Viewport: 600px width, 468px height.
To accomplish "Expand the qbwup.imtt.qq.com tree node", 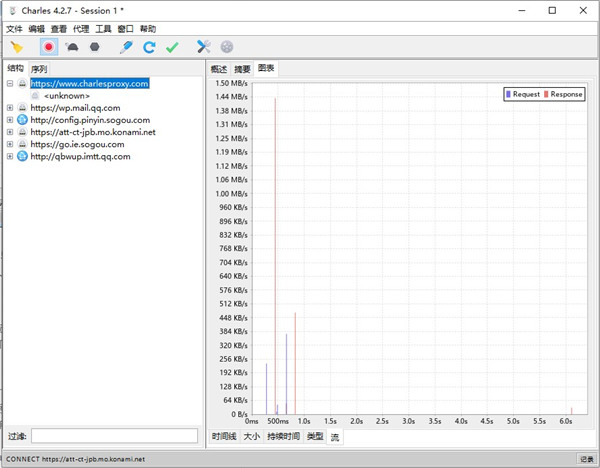I will pos(10,156).
